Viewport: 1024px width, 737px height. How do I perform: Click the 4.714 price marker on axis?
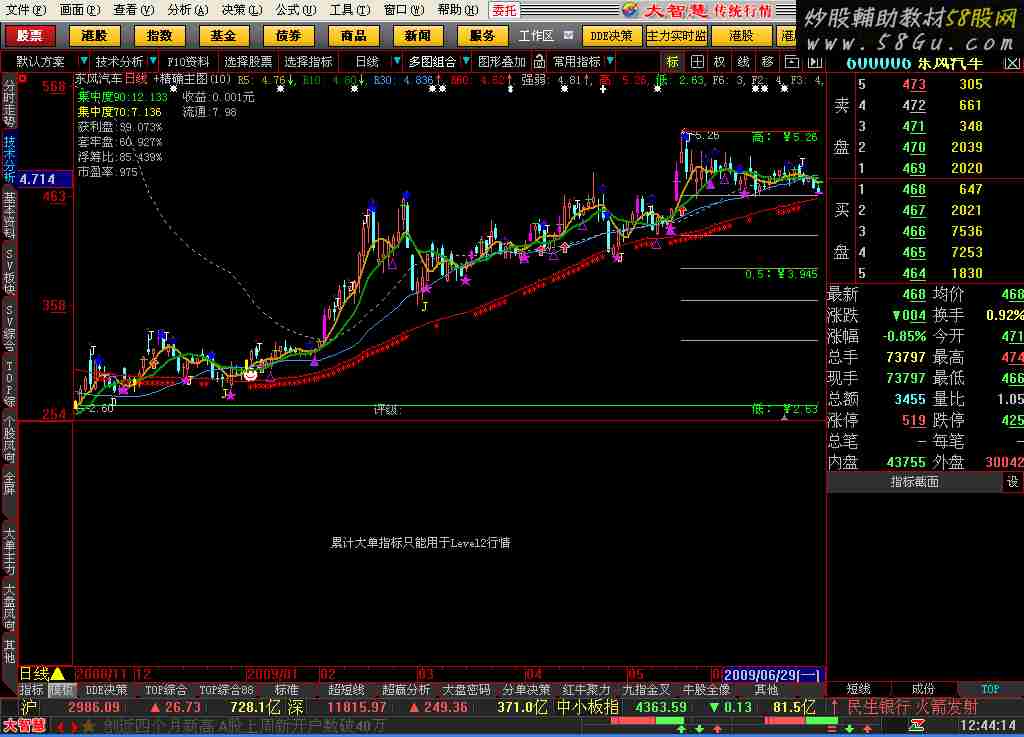click(x=45, y=179)
